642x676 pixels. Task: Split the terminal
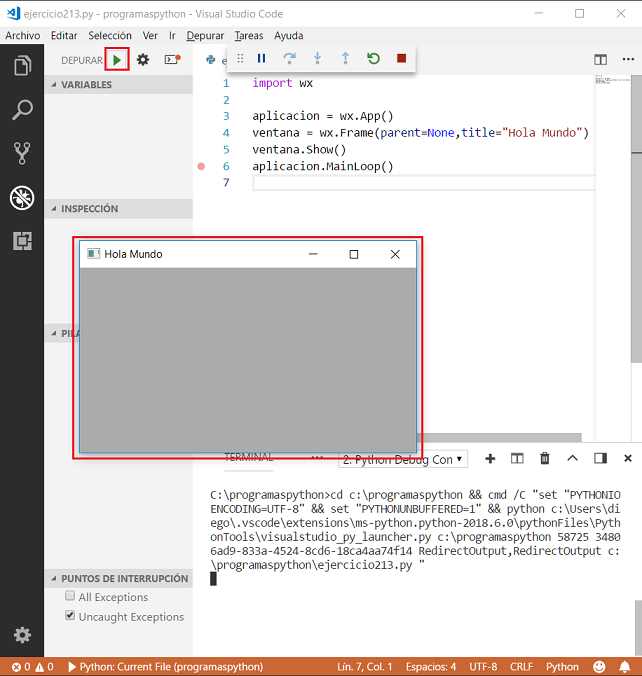tap(517, 458)
